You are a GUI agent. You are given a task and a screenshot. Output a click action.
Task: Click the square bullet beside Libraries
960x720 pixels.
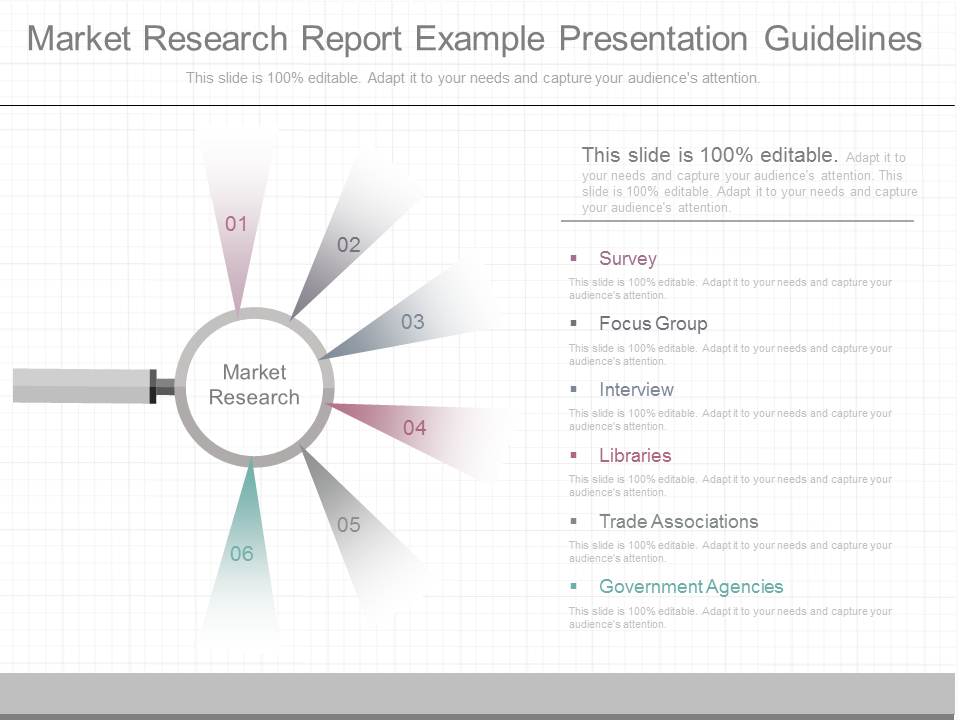coord(574,455)
